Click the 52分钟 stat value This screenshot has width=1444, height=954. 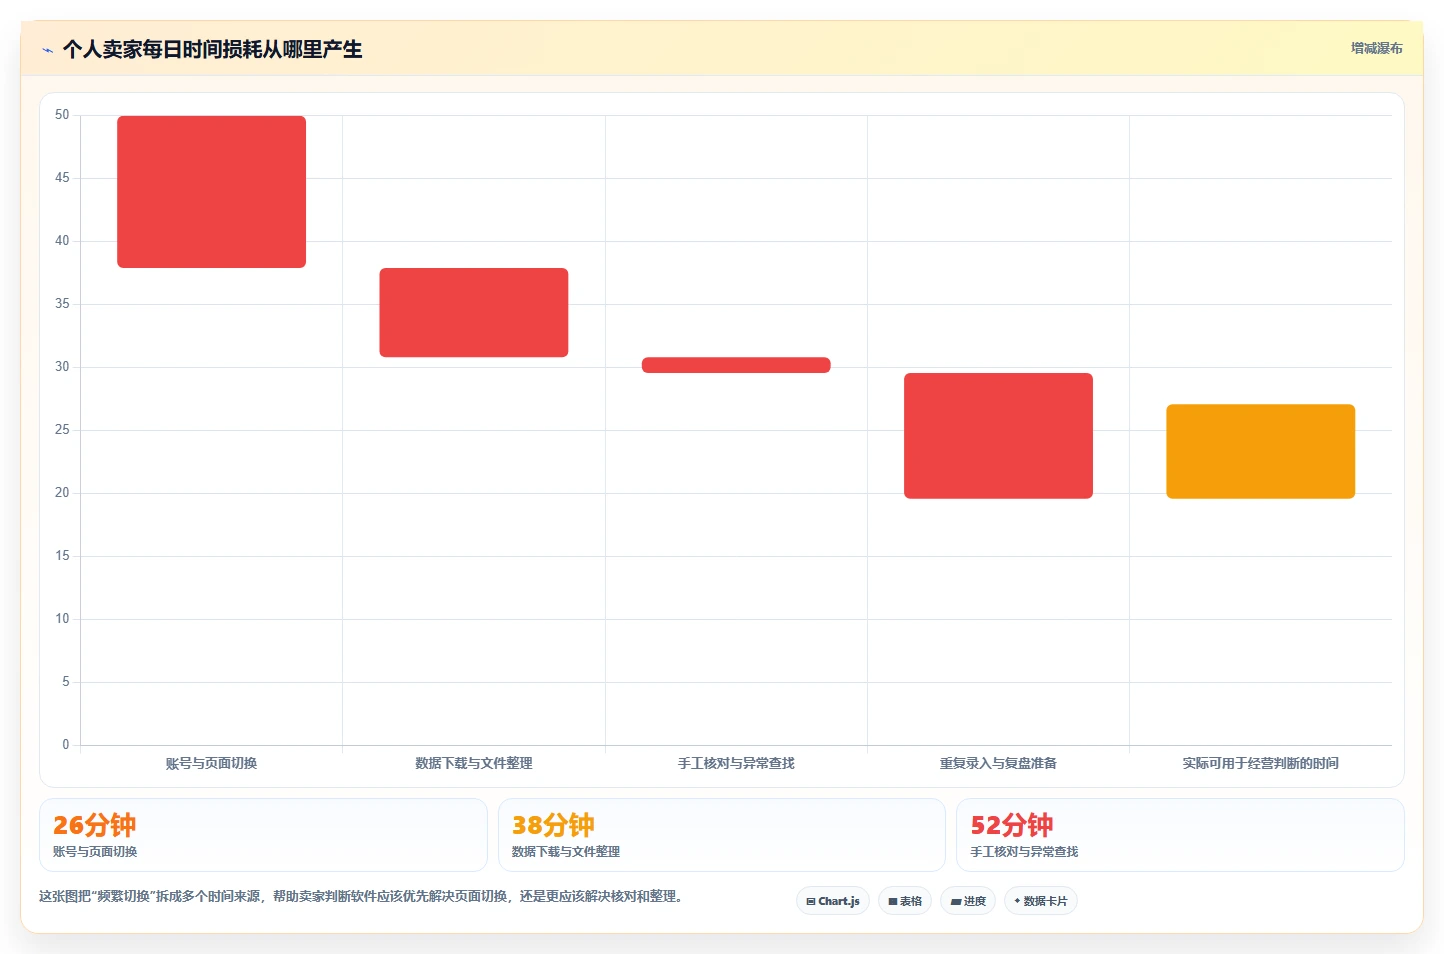[1012, 825]
